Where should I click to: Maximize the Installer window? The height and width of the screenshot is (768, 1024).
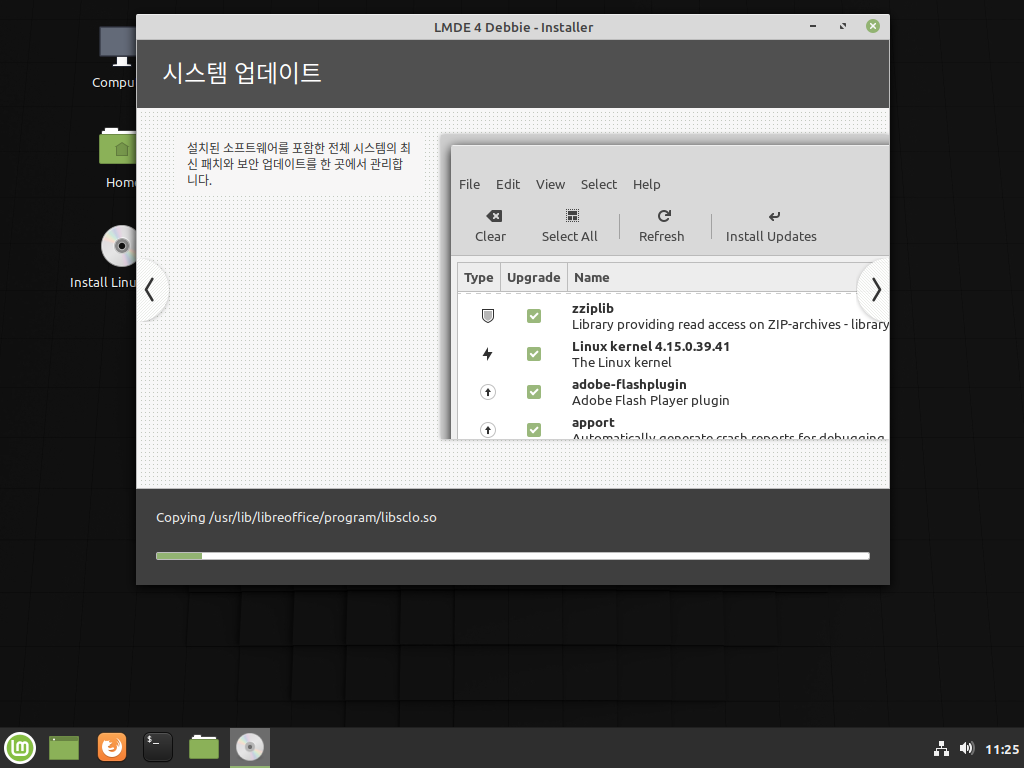[843, 26]
